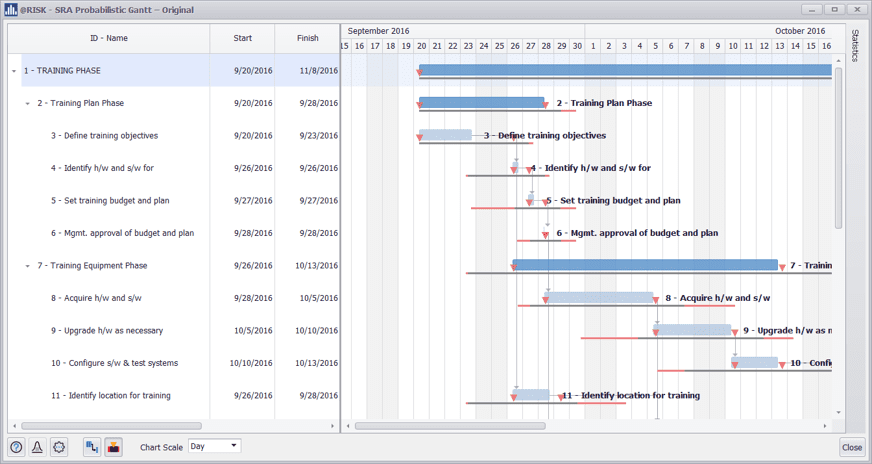Click the 2 - Training Plan Phase Gantt bar

481,102
